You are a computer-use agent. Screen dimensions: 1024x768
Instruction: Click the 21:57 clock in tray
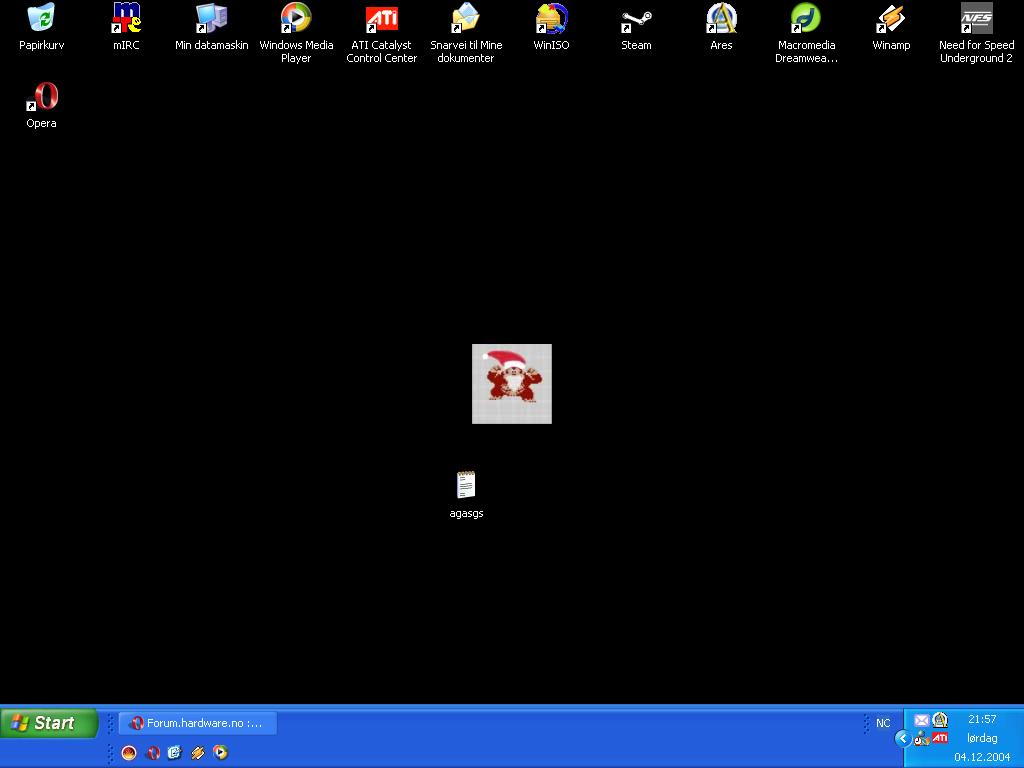click(x=982, y=719)
